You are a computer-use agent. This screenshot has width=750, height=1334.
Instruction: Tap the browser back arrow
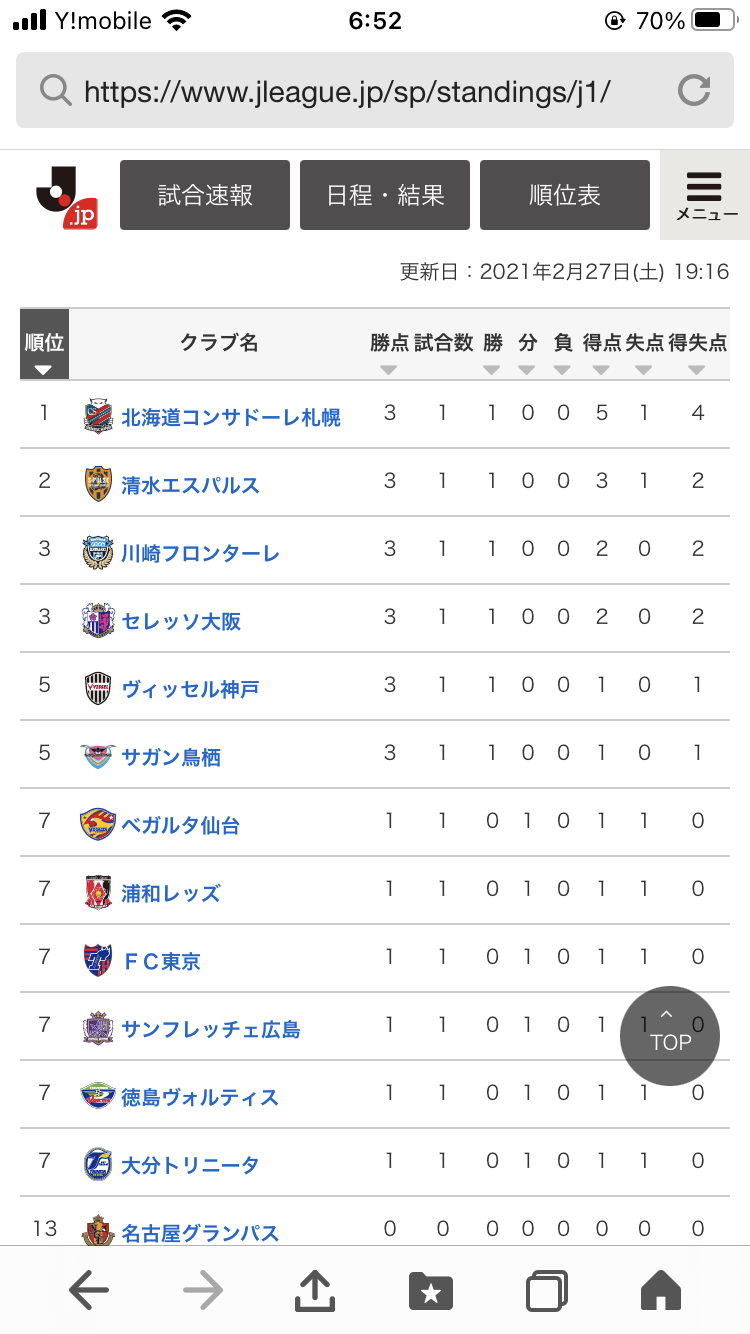coord(89,1291)
